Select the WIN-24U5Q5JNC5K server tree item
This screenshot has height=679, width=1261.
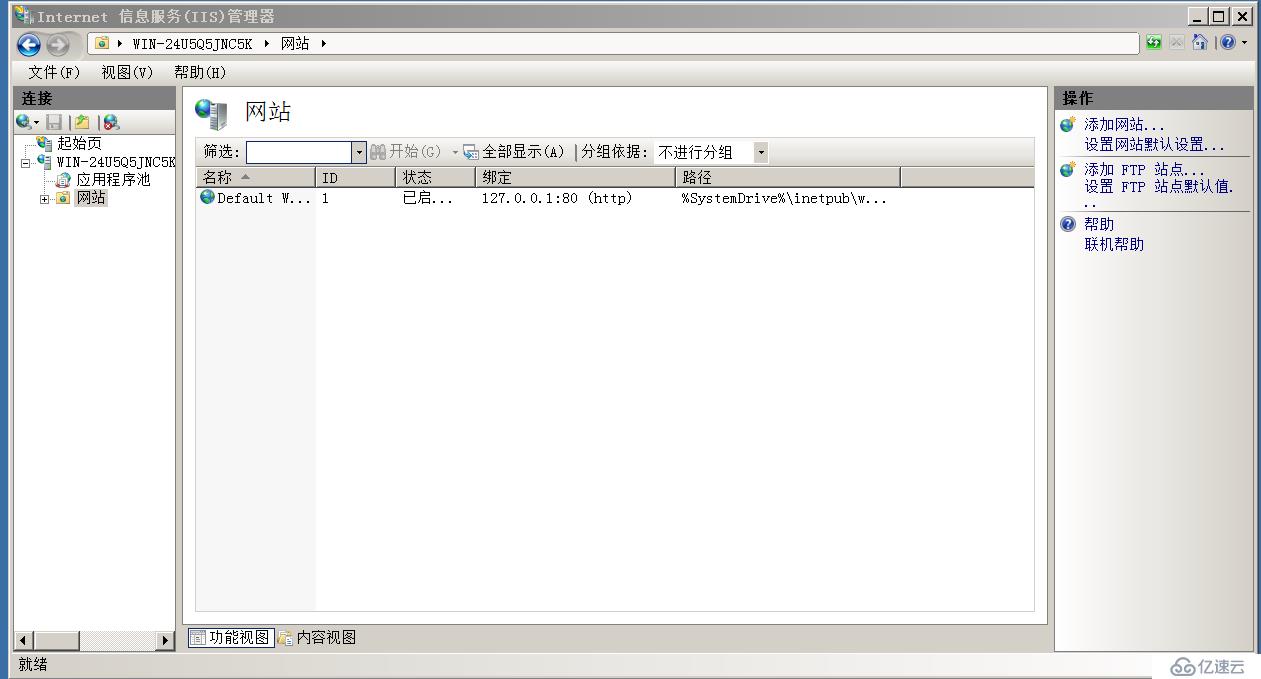pyautogui.click(x=115, y=162)
